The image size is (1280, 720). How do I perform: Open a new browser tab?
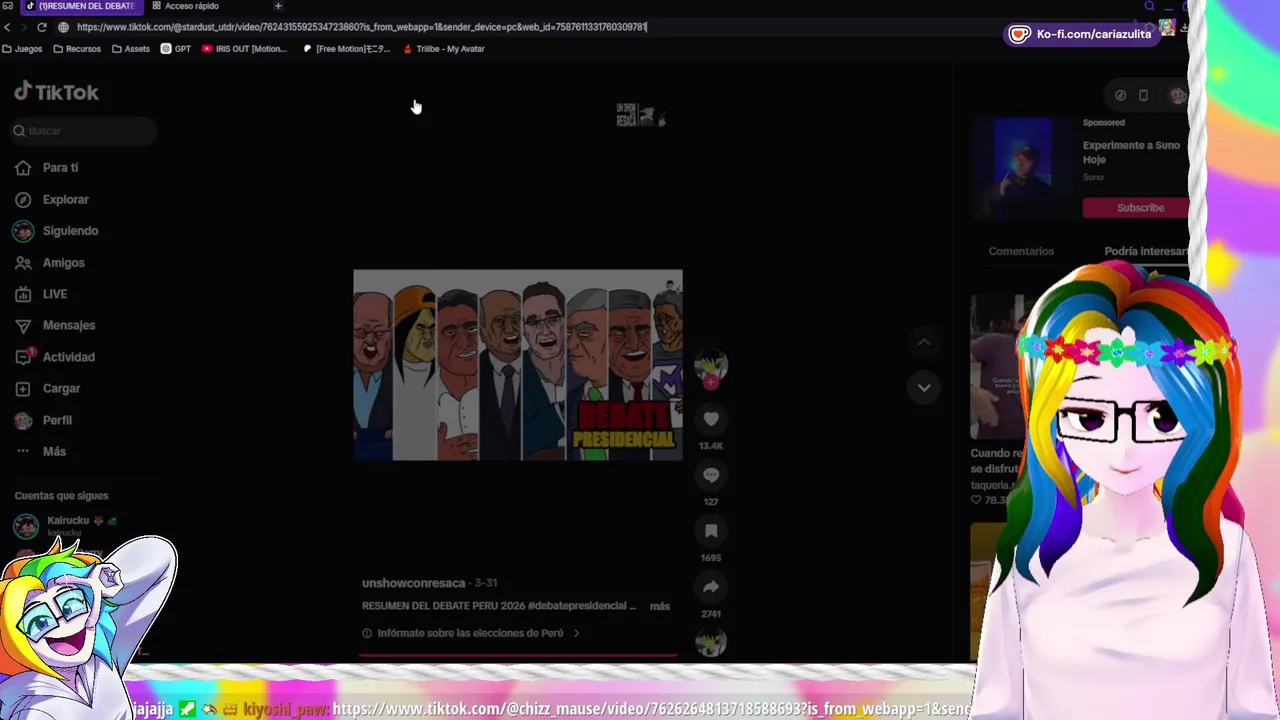pyautogui.click(x=278, y=6)
